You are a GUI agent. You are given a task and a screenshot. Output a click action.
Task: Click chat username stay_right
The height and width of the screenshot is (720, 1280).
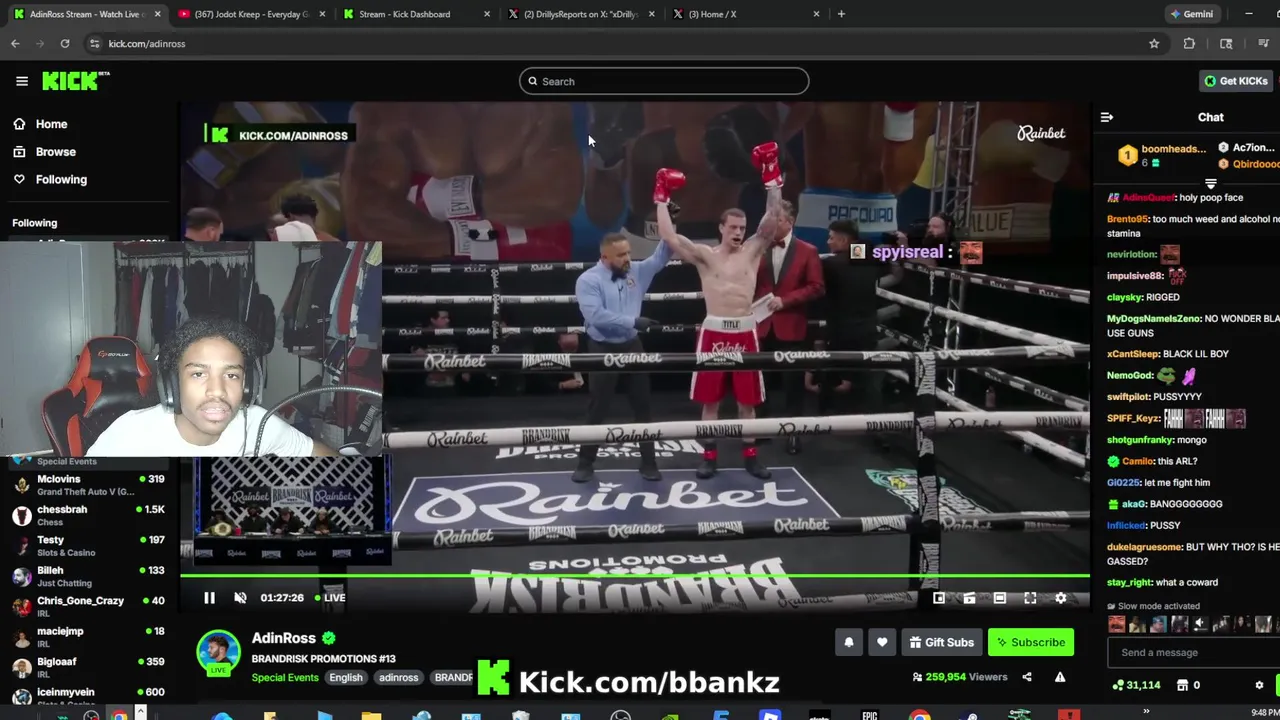pyautogui.click(x=1130, y=583)
